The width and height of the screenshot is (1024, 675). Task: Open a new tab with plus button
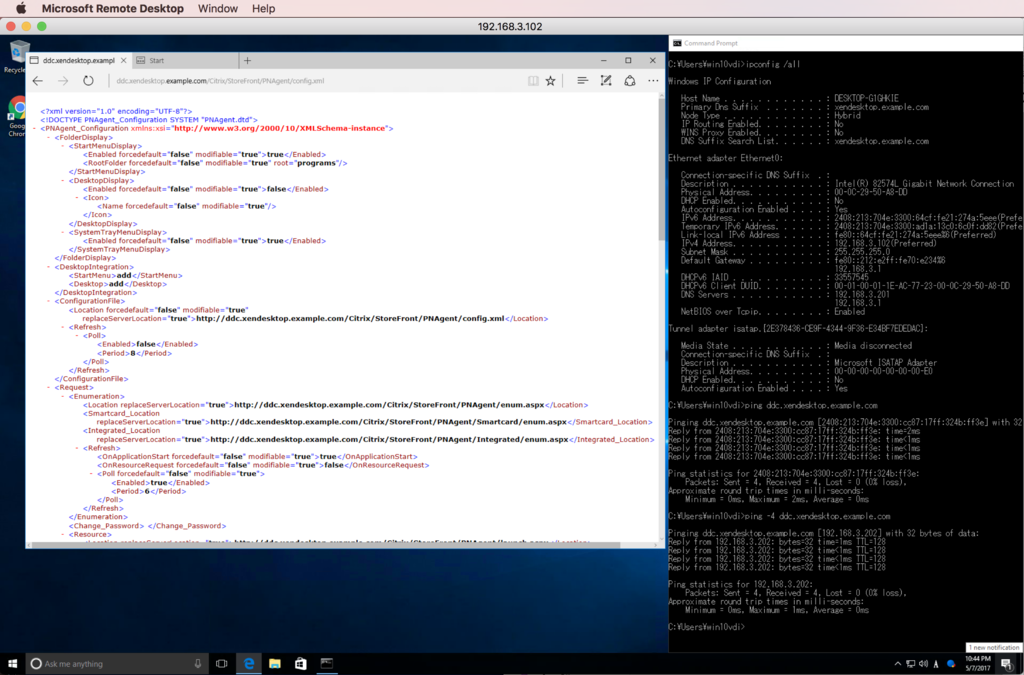click(247, 61)
